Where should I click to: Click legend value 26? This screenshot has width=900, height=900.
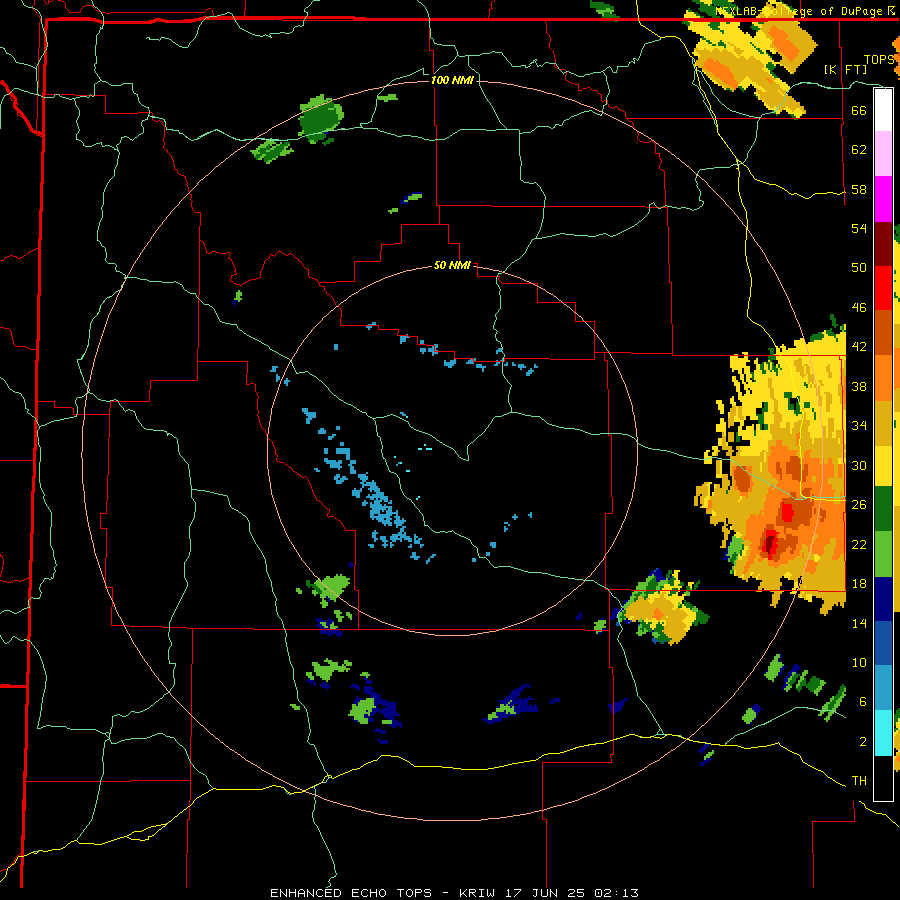[x=859, y=505]
